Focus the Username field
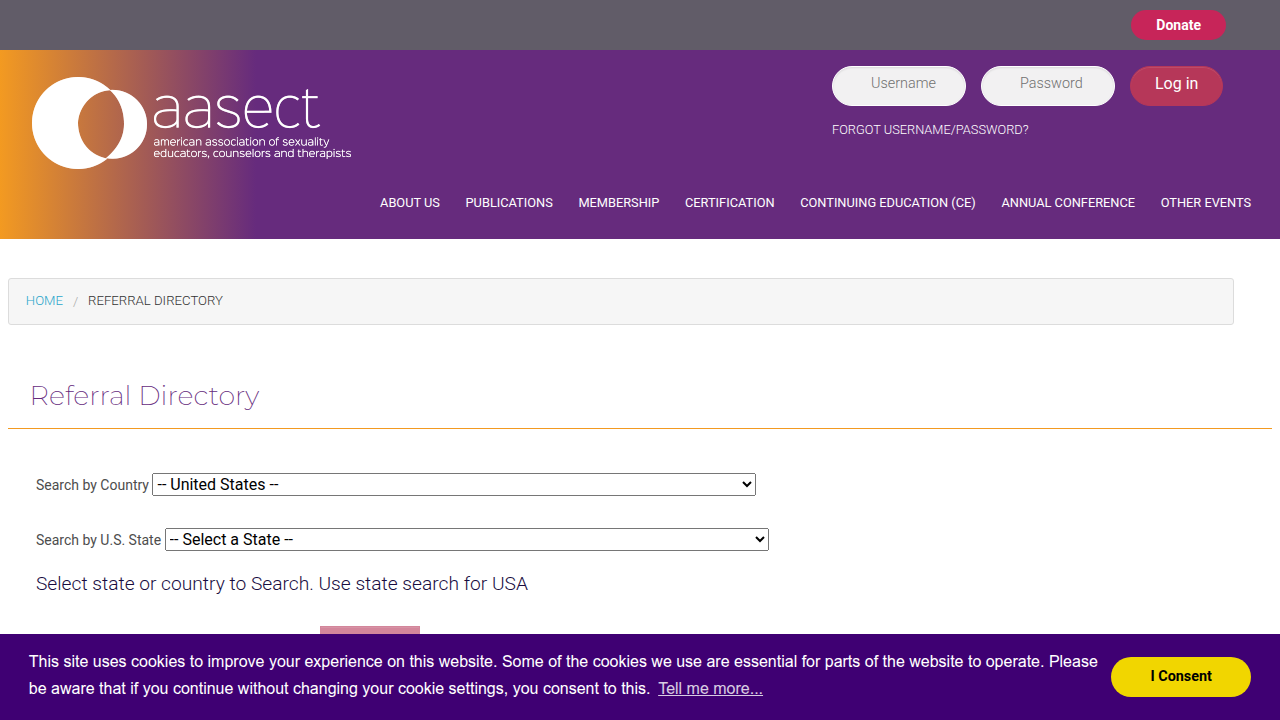1280x720 pixels. pyautogui.click(x=899, y=85)
